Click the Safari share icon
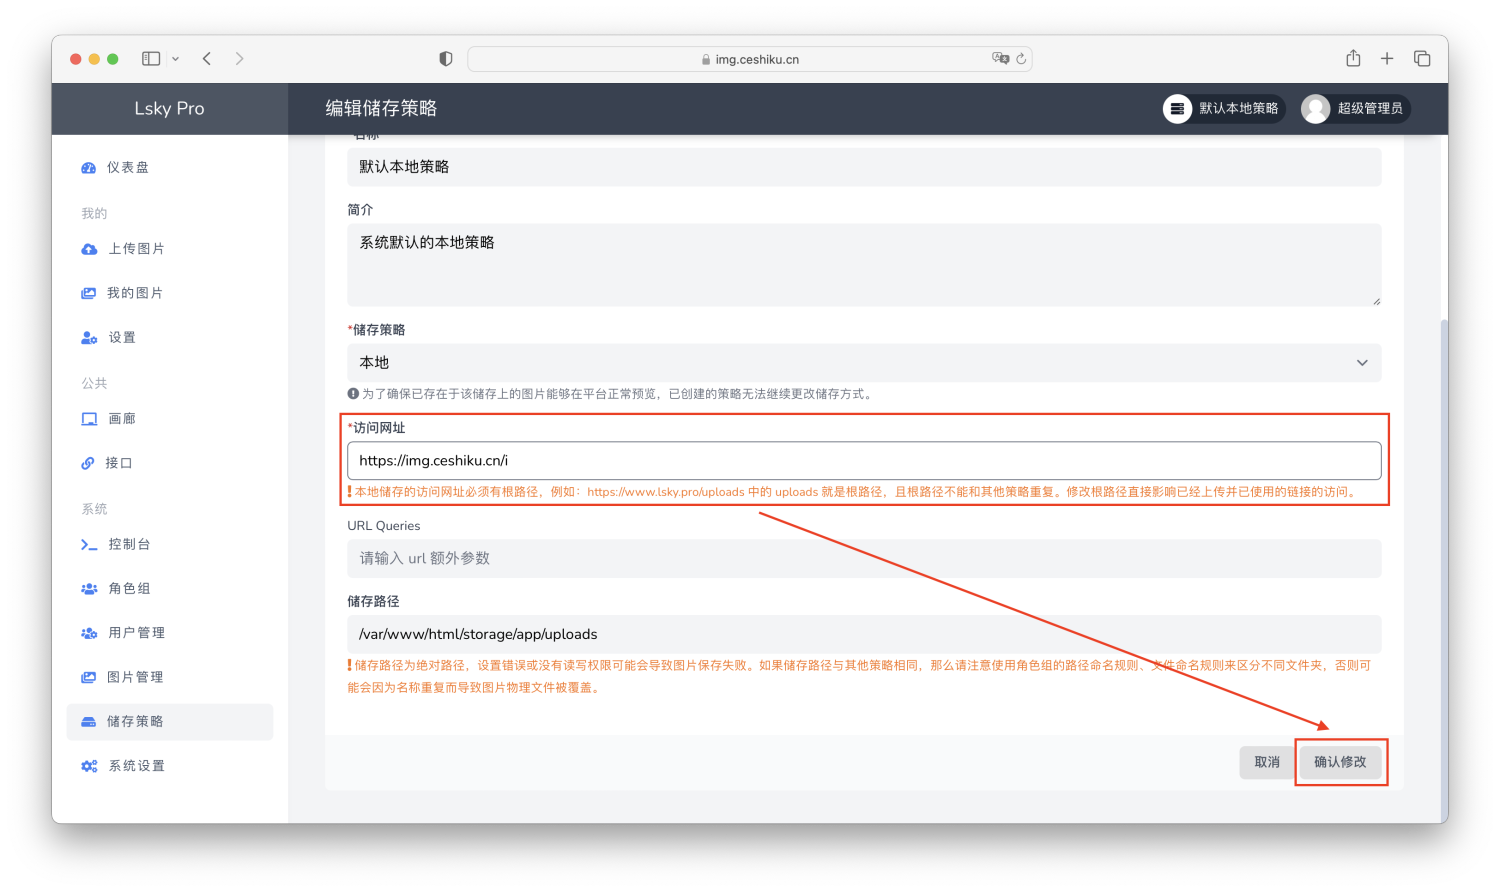1500x892 pixels. click(1353, 59)
